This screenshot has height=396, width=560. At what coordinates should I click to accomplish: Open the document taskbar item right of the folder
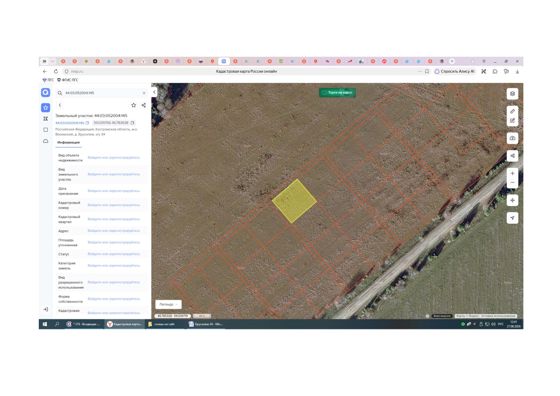coord(205,324)
